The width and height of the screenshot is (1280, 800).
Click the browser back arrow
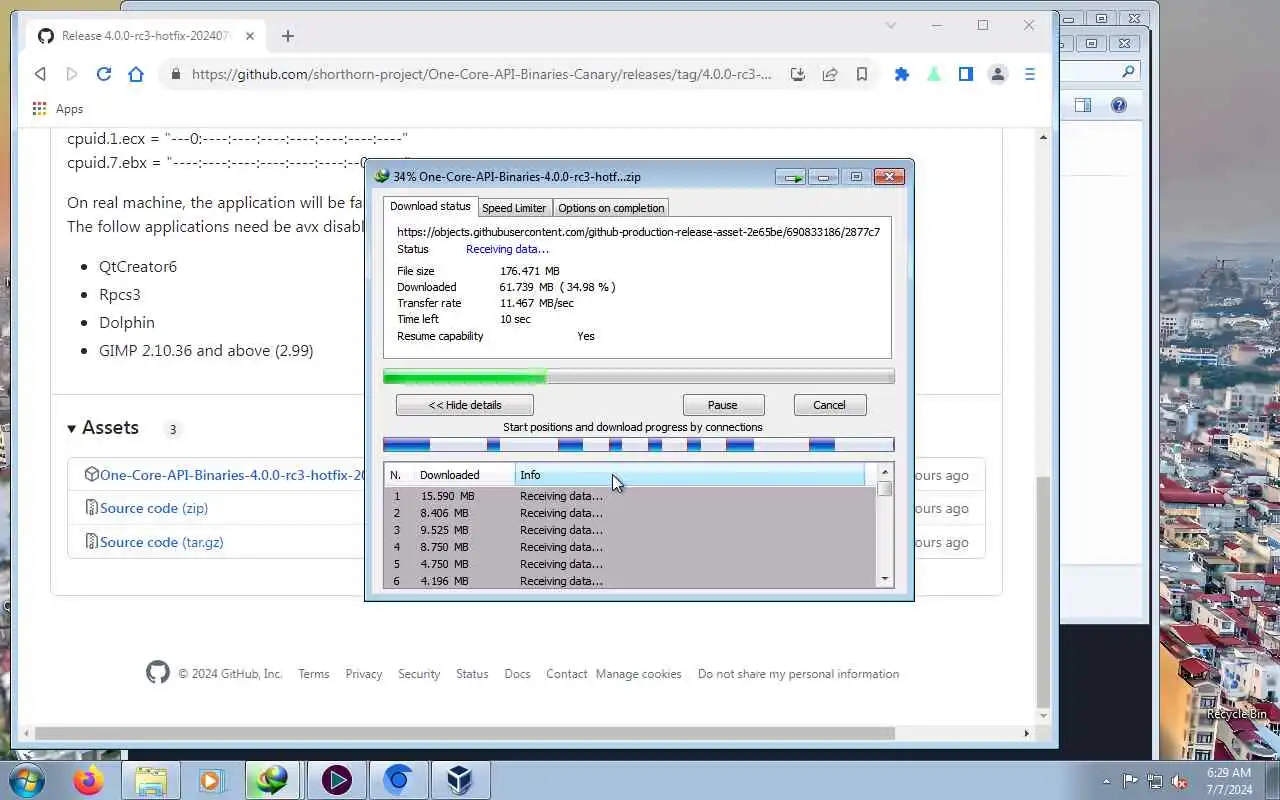point(40,74)
